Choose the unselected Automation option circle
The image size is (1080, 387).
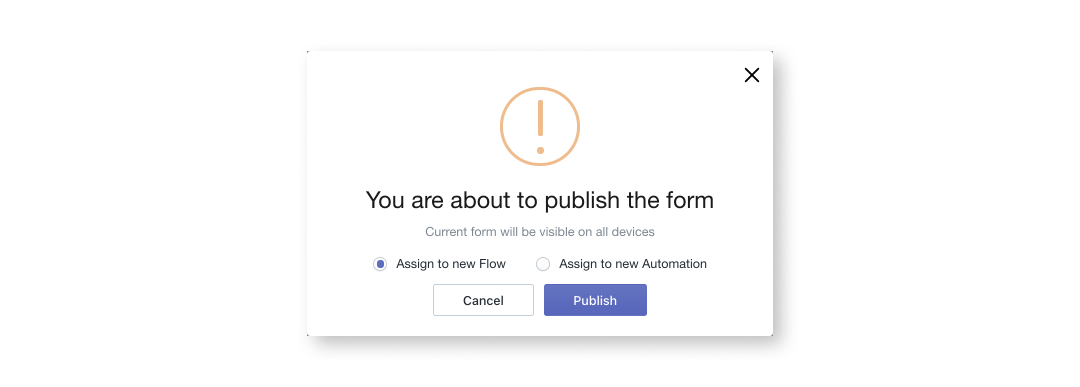click(x=543, y=264)
